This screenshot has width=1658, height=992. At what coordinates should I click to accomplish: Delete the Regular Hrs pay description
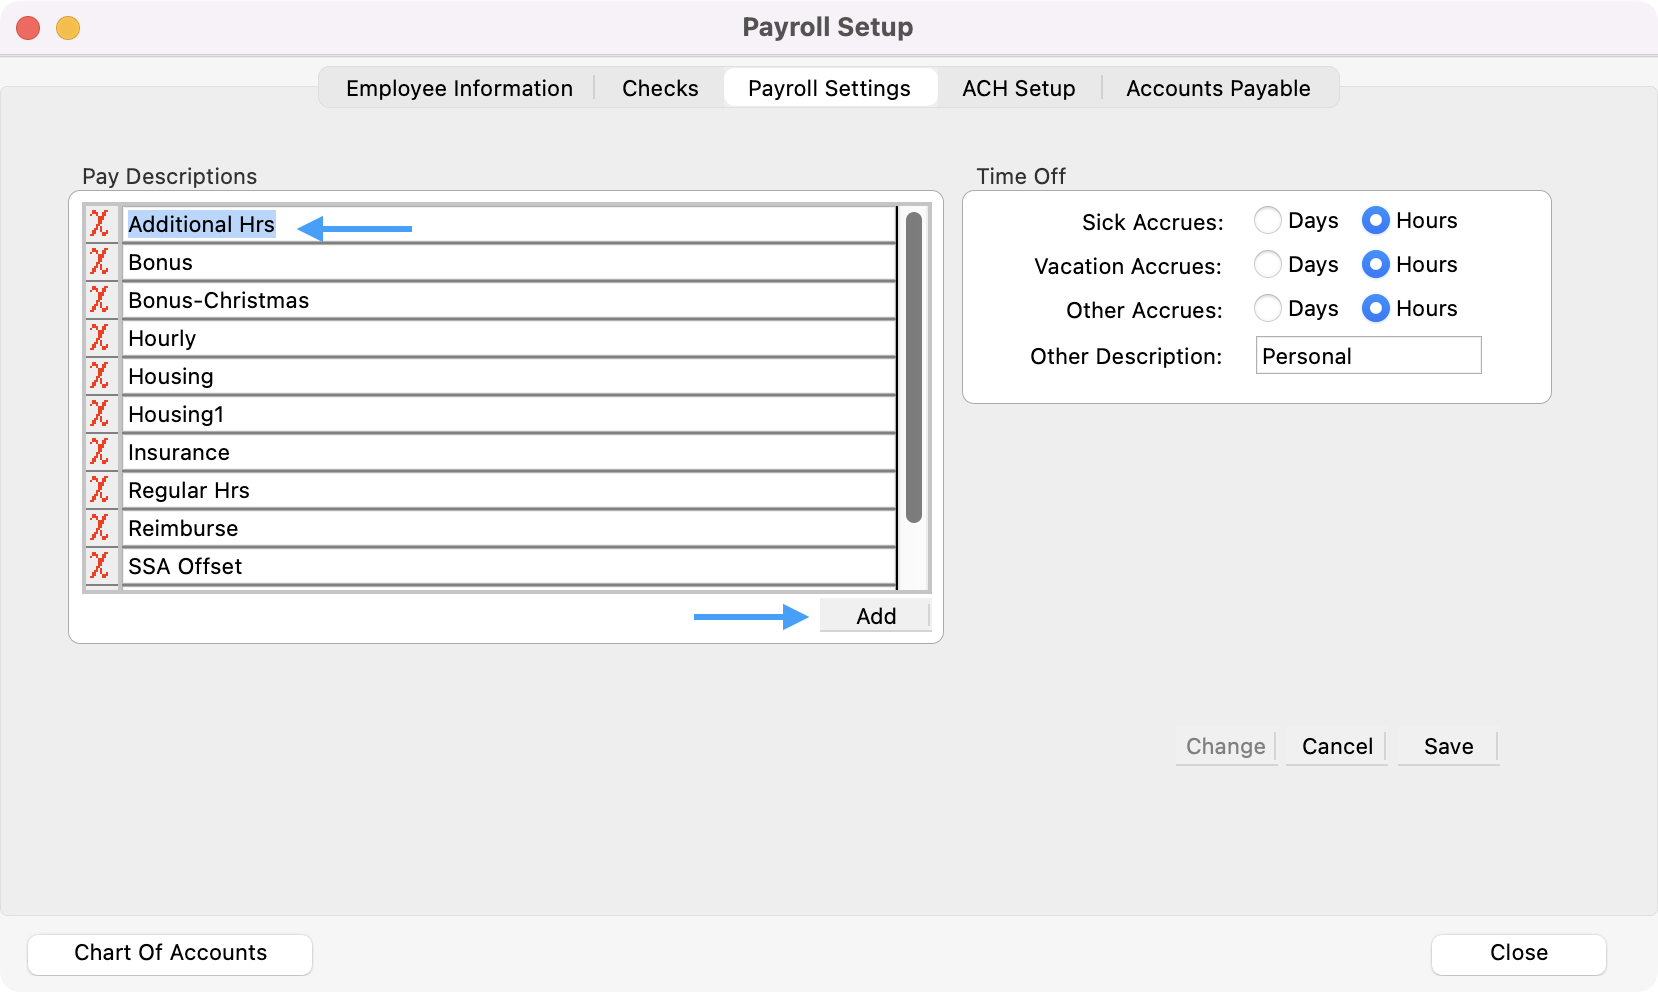click(99, 490)
